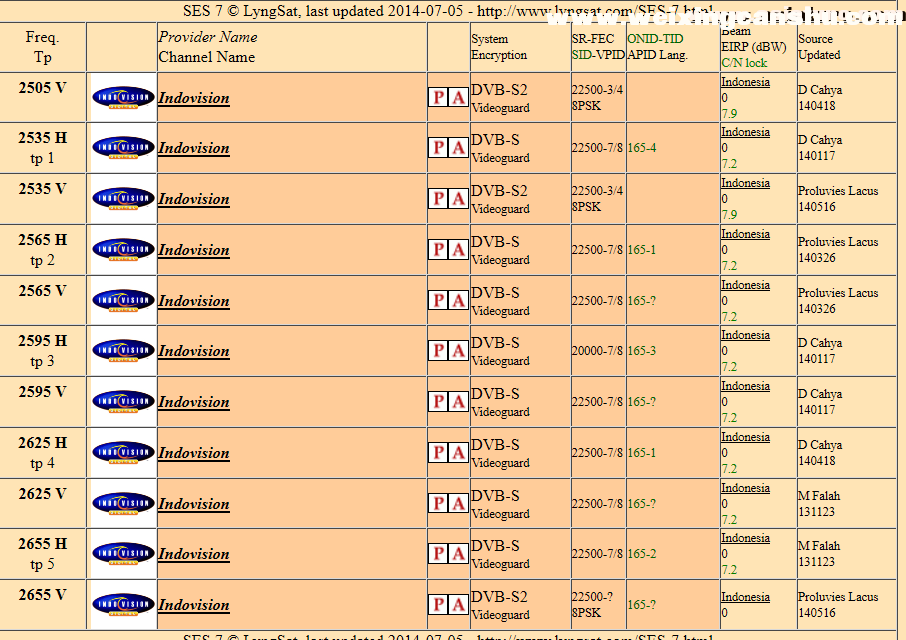This screenshot has height=640, width=906.
Task: Follow the Indonesia beam link for 2655 V
Action: (x=745, y=597)
